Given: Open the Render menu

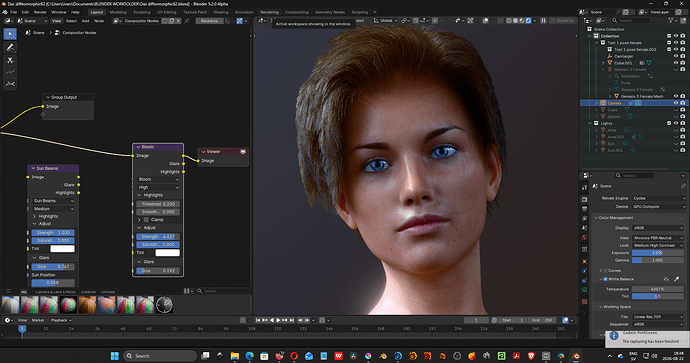Looking at the screenshot, I should pos(40,12).
